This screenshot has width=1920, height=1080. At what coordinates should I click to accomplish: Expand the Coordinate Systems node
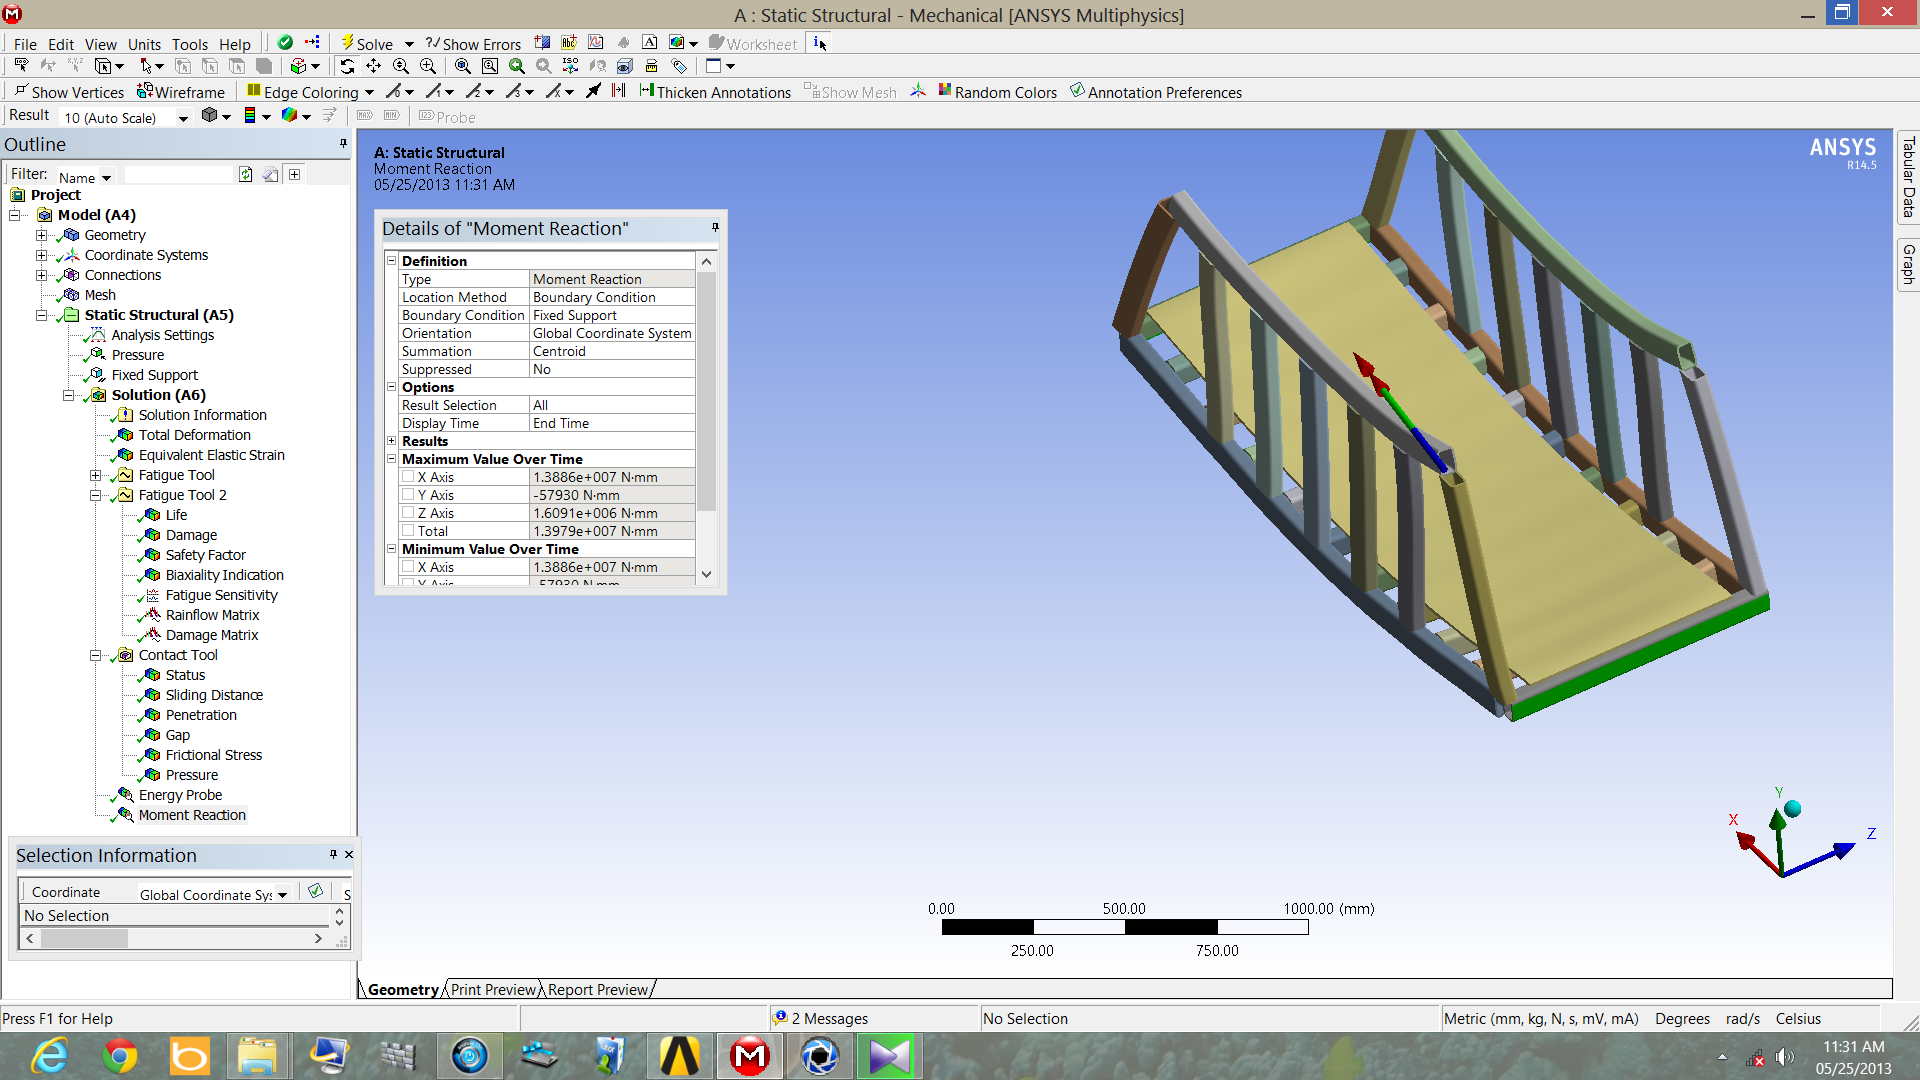[41, 255]
